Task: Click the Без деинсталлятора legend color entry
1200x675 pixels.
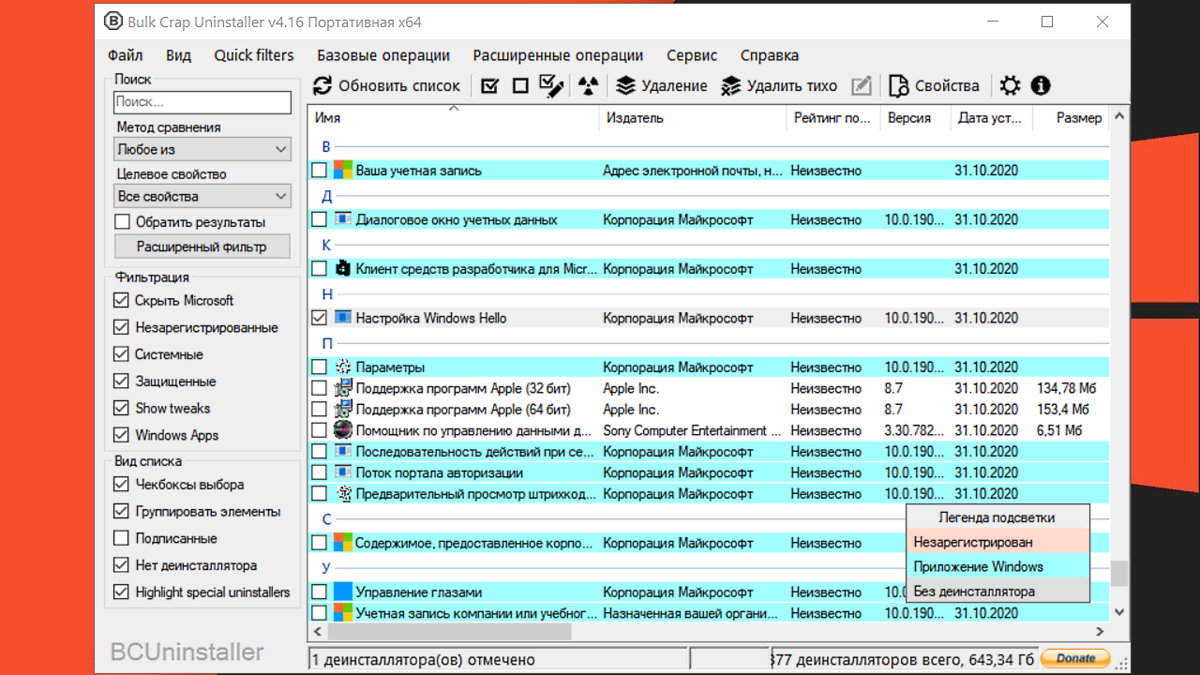Action: [x=997, y=591]
